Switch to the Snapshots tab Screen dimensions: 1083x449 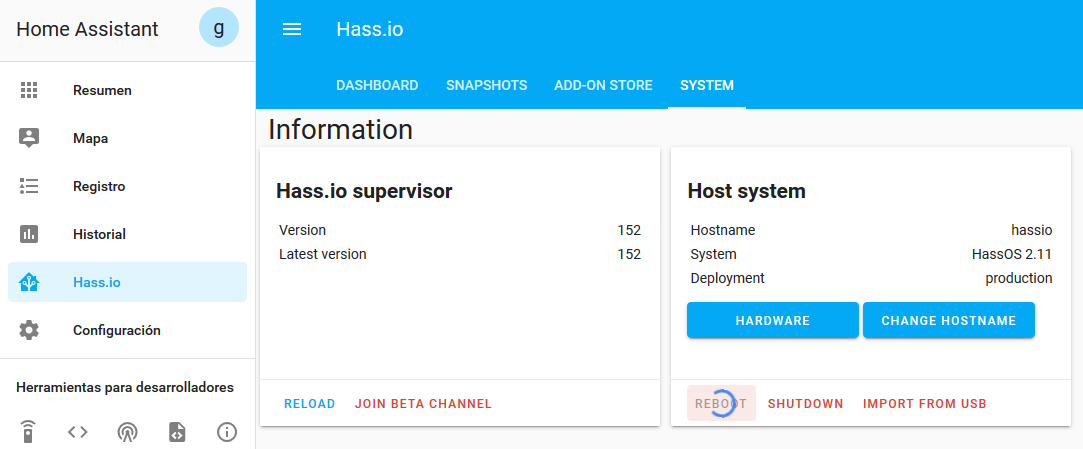click(486, 86)
